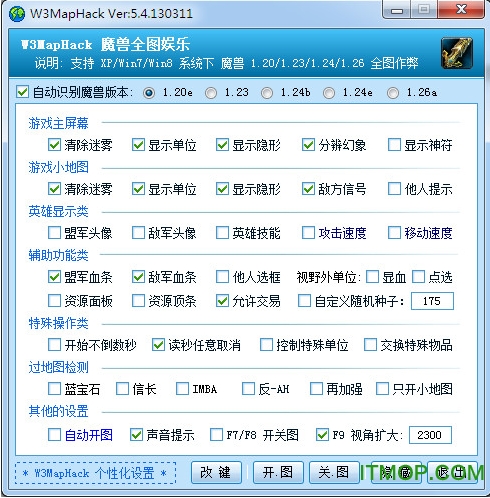Check the 反-AH option
The width and height of the screenshot is (490, 498).
pos(248,389)
